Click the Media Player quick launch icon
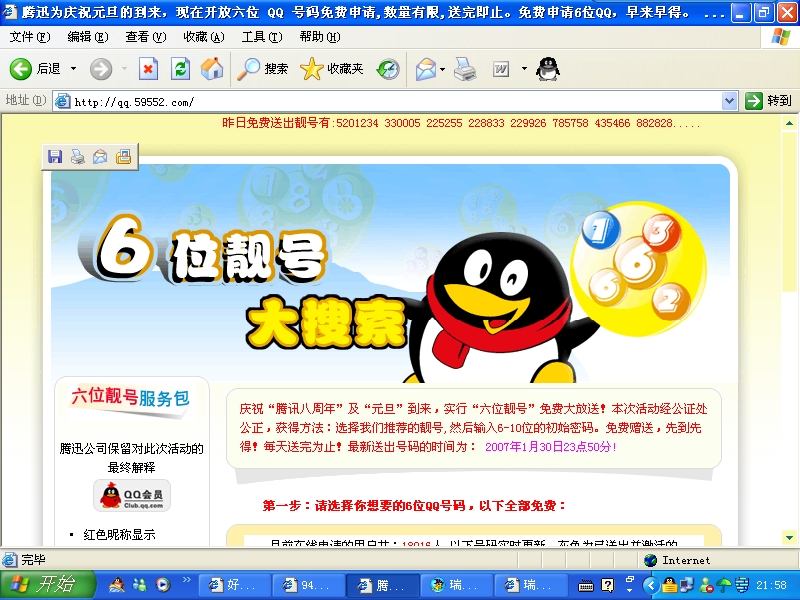 point(163,585)
